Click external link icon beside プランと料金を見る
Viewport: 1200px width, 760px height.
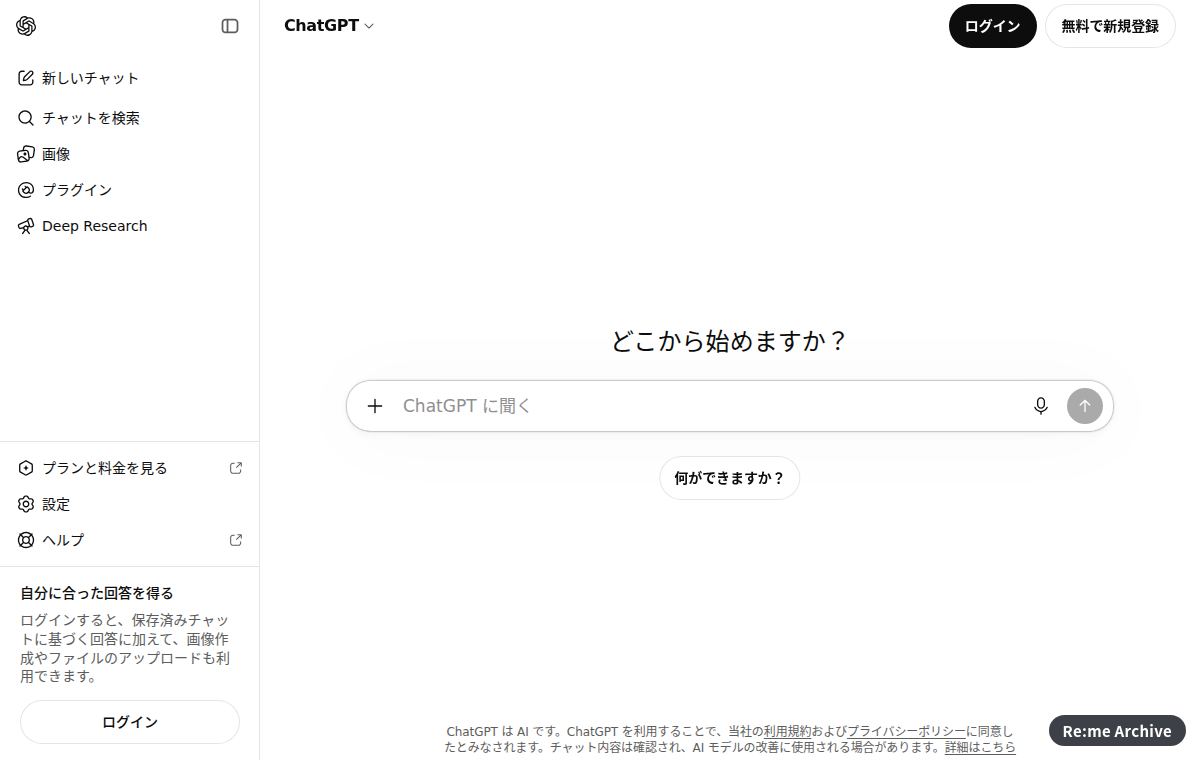(x=236, y=468)
